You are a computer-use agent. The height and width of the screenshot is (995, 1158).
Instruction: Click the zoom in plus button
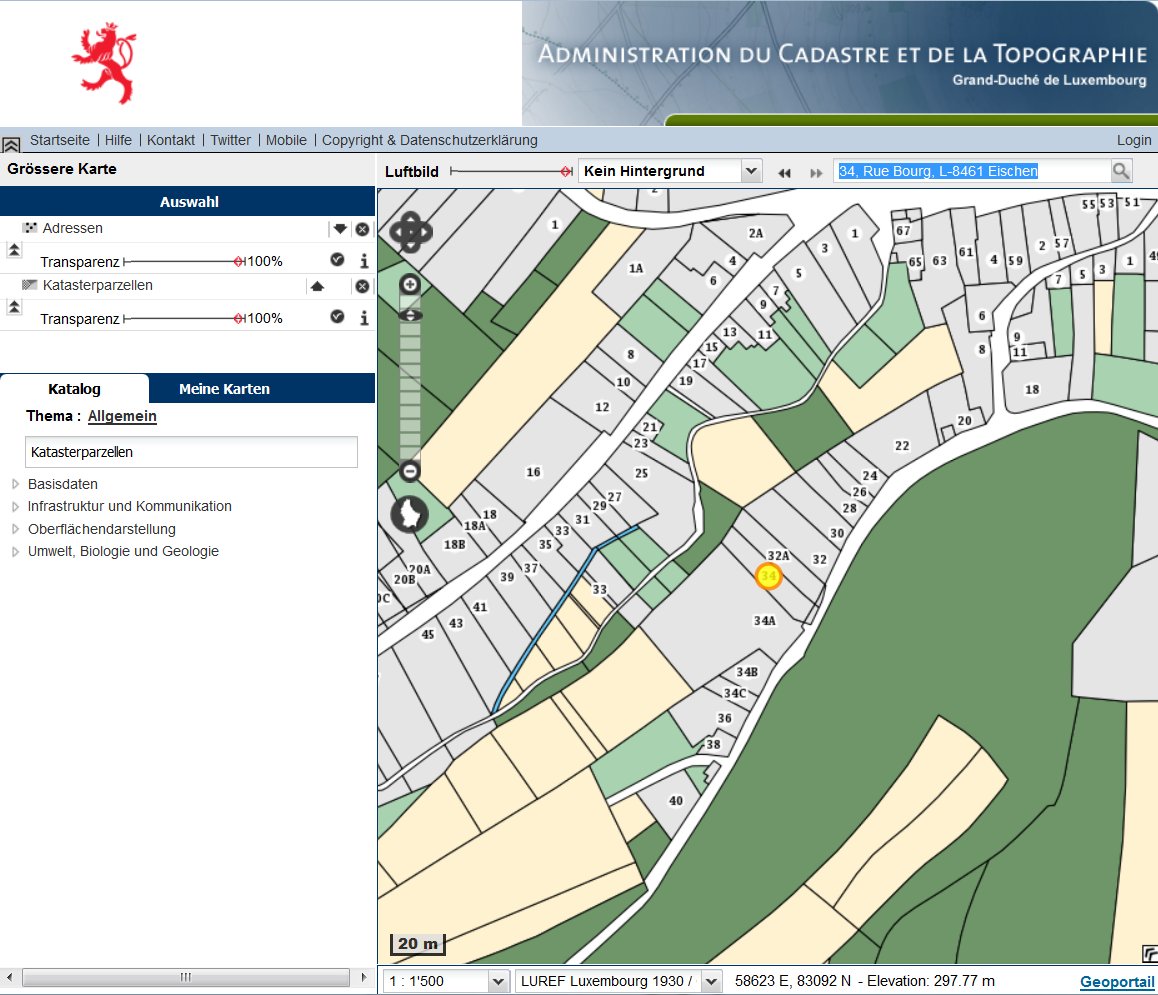coord(410,286)
